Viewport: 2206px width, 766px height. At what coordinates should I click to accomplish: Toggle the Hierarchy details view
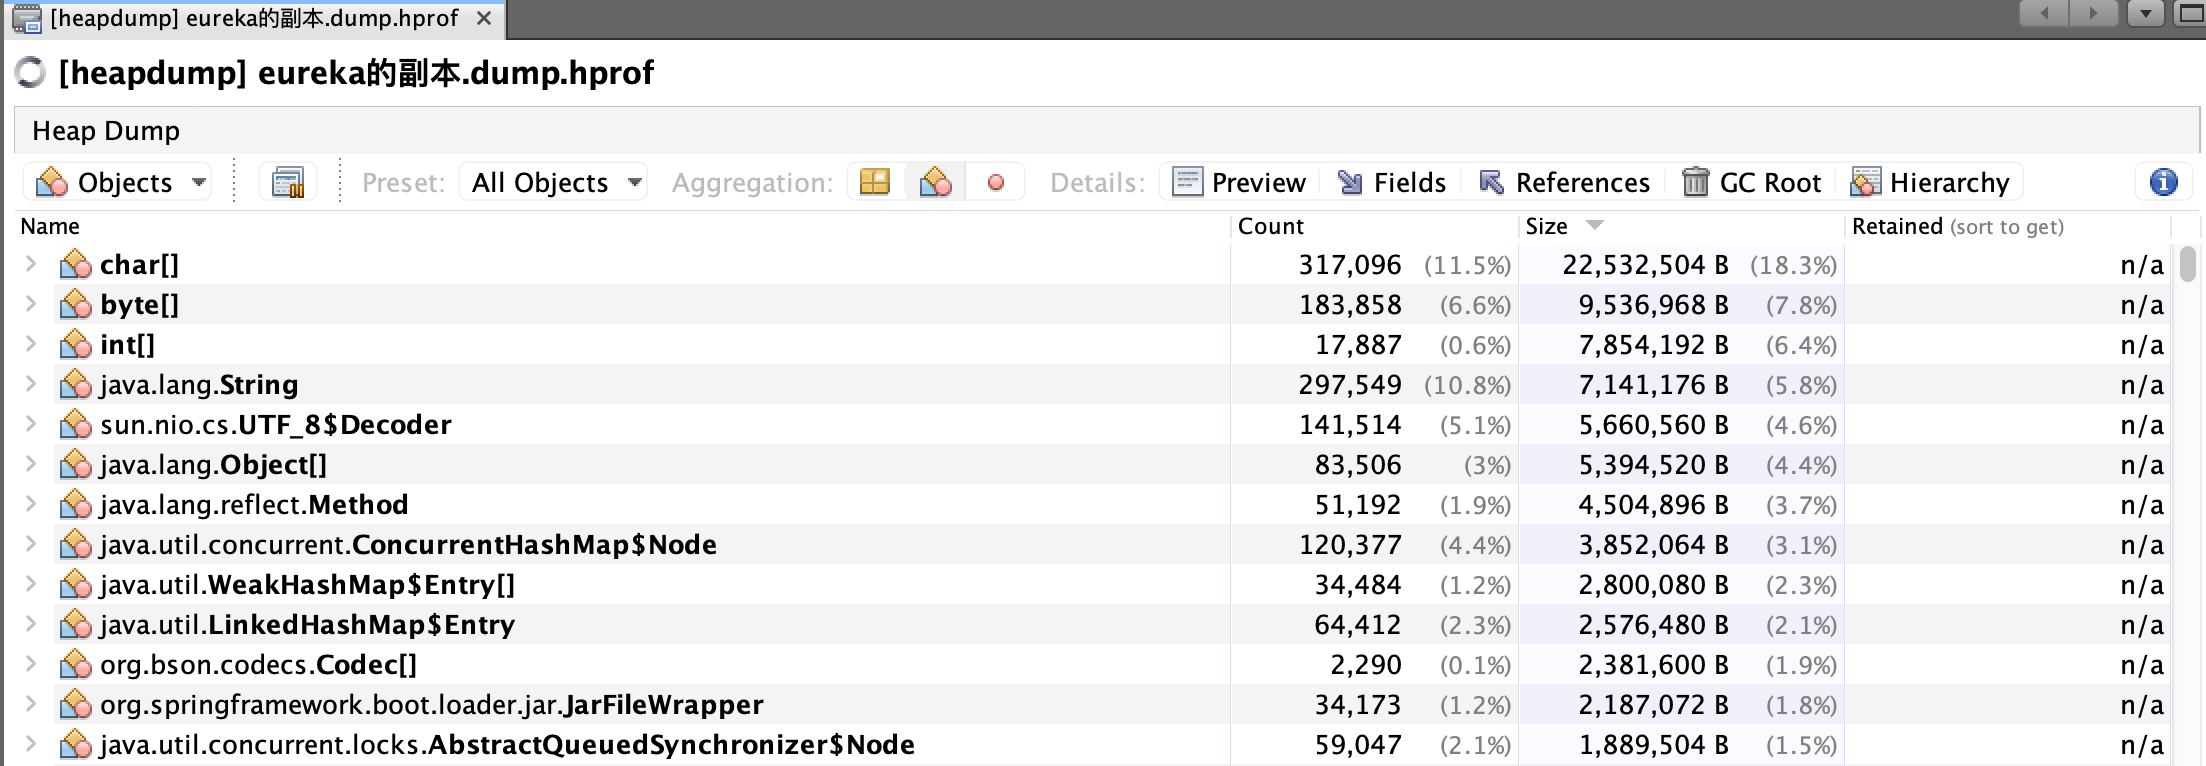[1930, 183]
